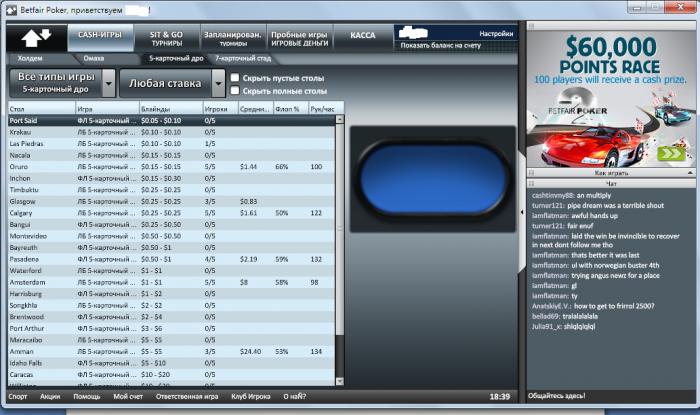The width and height of the screenshot is (700, 415).
Task: Open the КАССА cashier tab
Action: (x=363, y=37)
